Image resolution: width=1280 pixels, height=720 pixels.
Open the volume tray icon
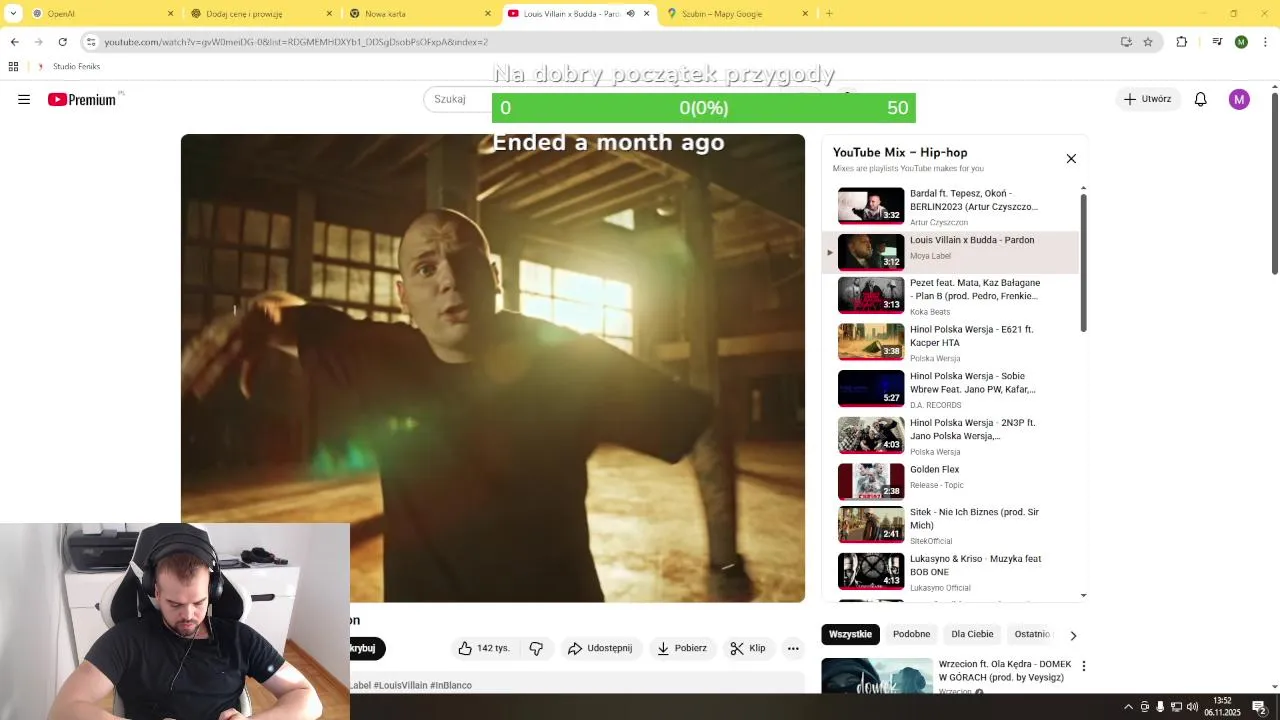coord(1192,707)
